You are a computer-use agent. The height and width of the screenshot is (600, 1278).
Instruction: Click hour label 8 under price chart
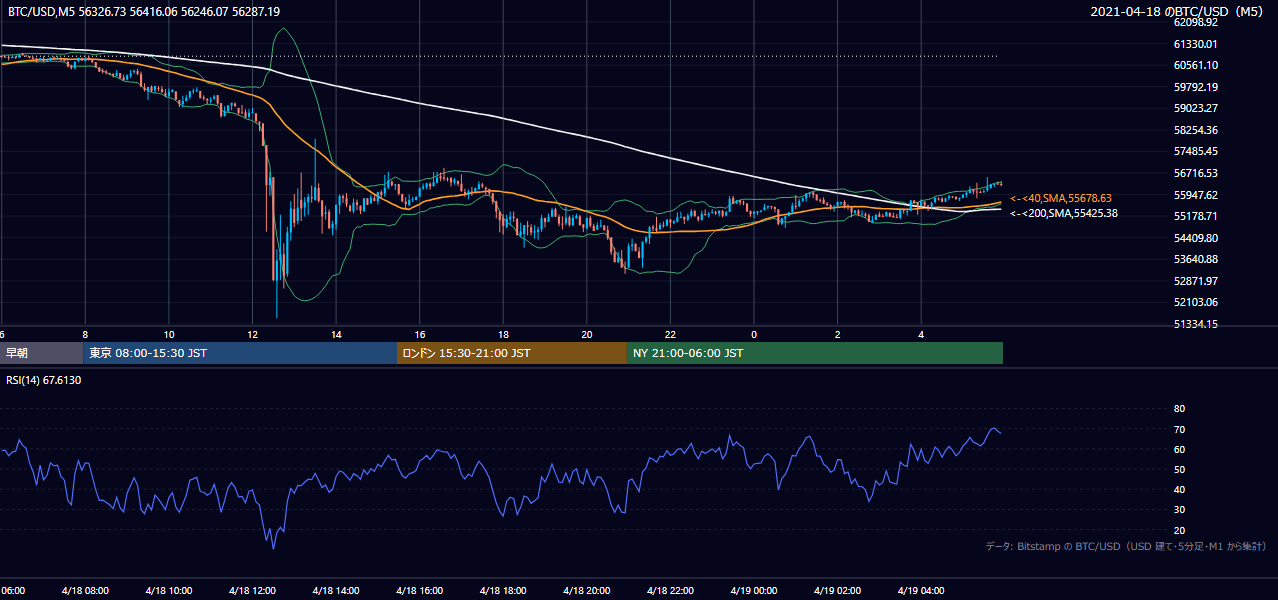85,335
